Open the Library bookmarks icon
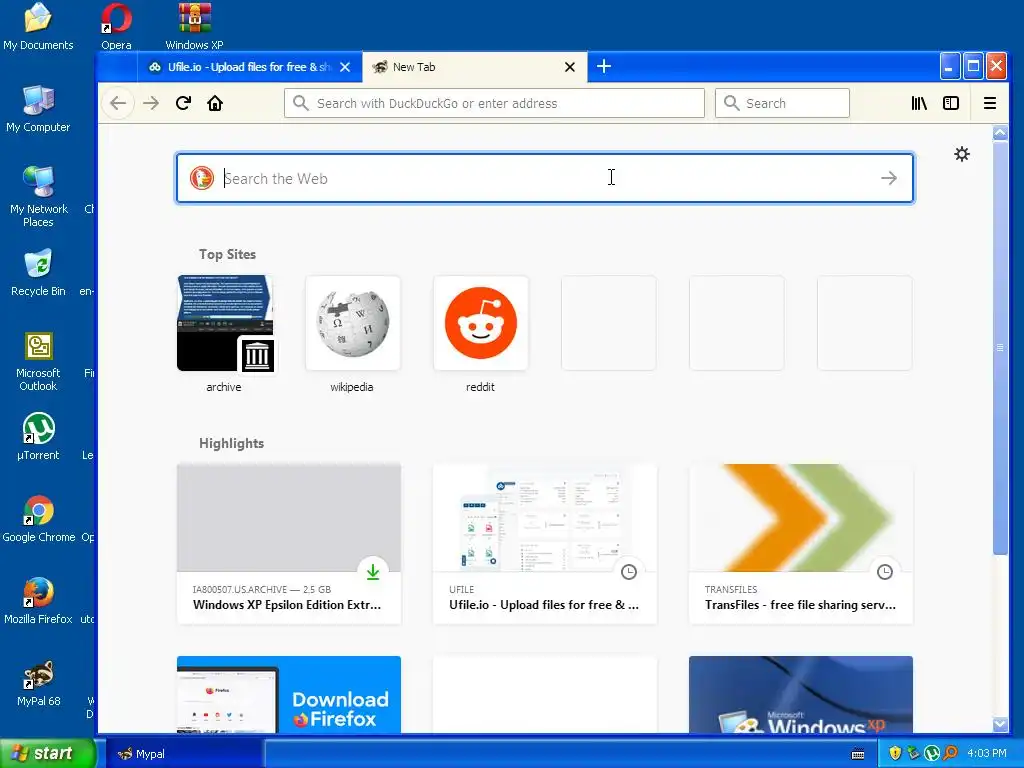The height and width of the screenshot is (768, 1024). pos(919,103)
